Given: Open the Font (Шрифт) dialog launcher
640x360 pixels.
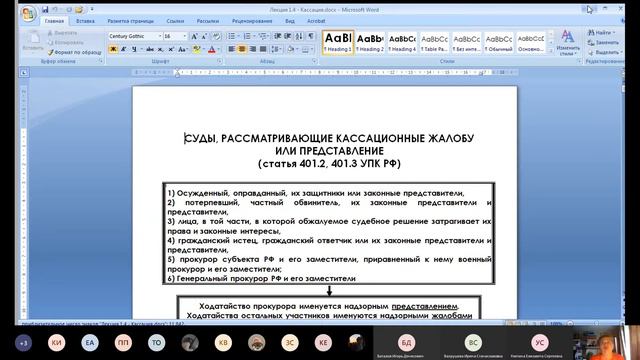Looking at the screenshot, I should pyautogui.click(x=220, y=61).
